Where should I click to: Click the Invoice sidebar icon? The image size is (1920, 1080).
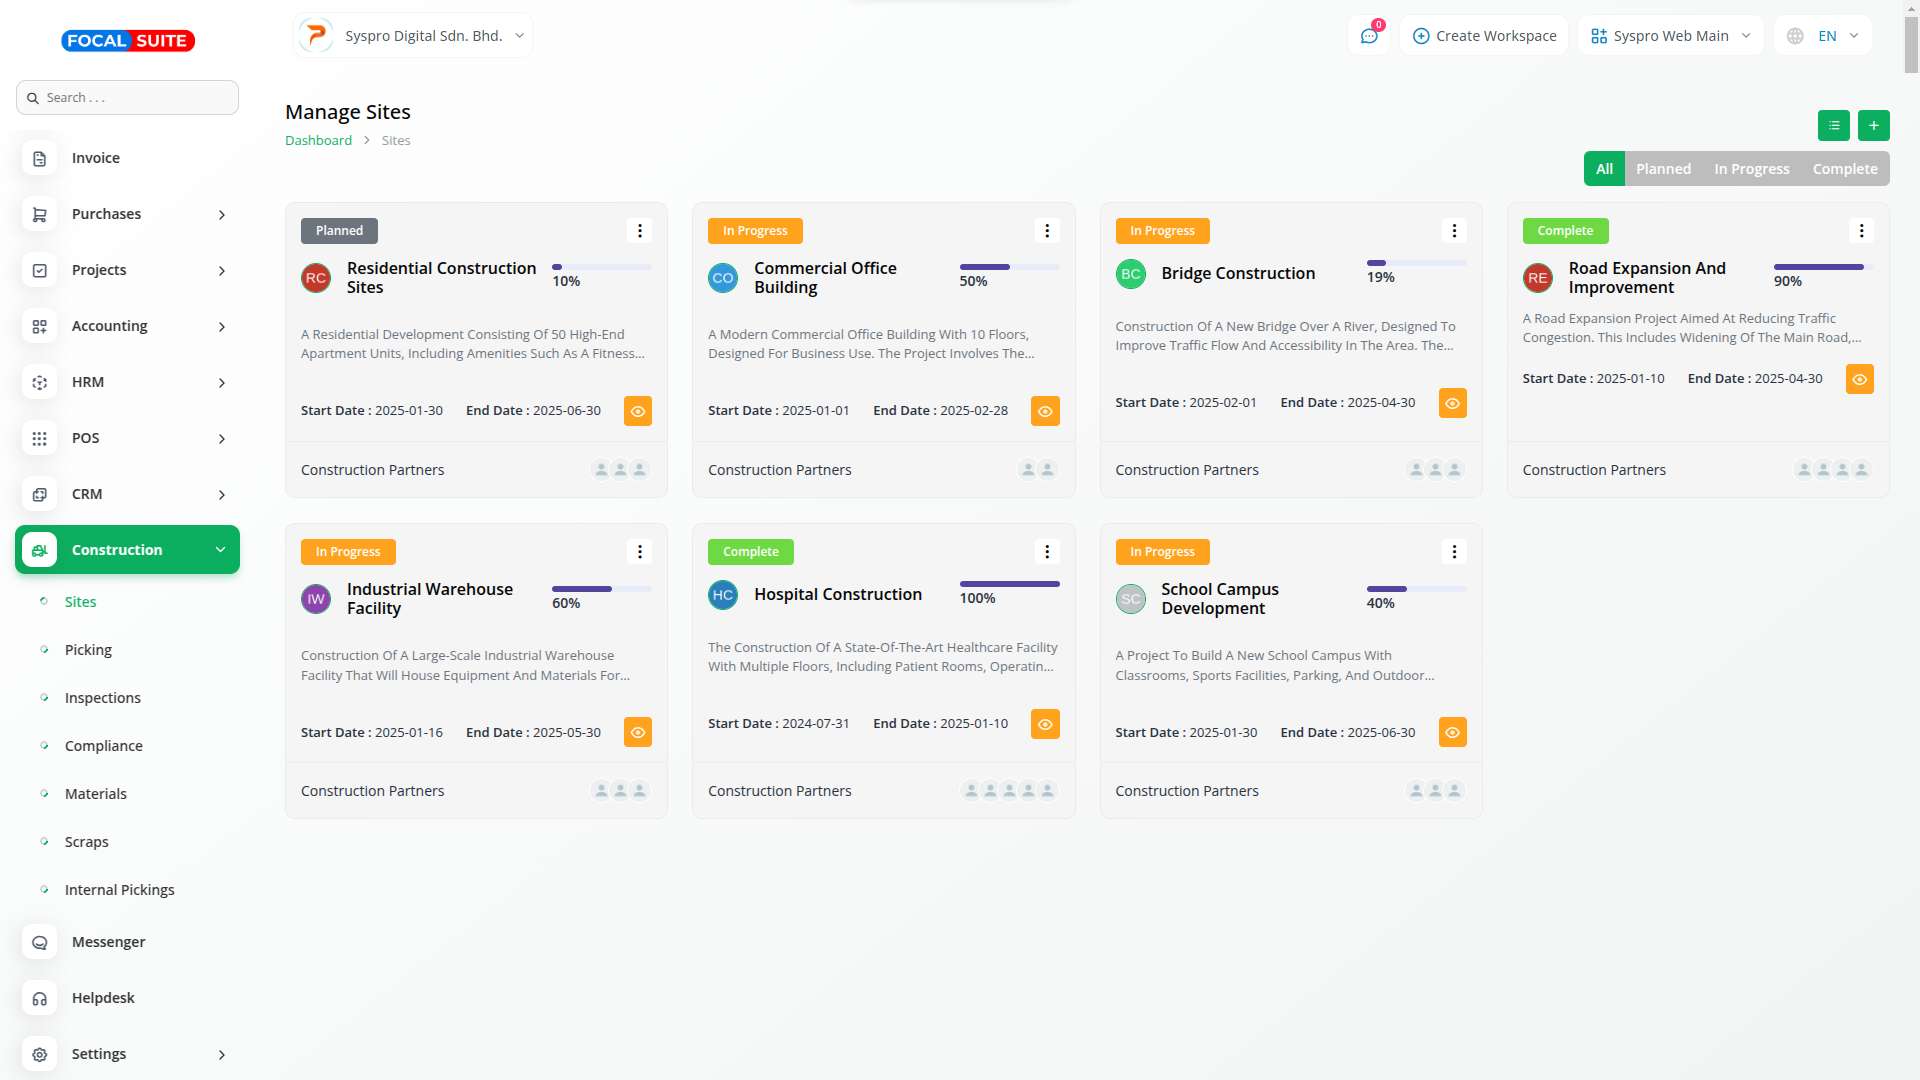40,158
